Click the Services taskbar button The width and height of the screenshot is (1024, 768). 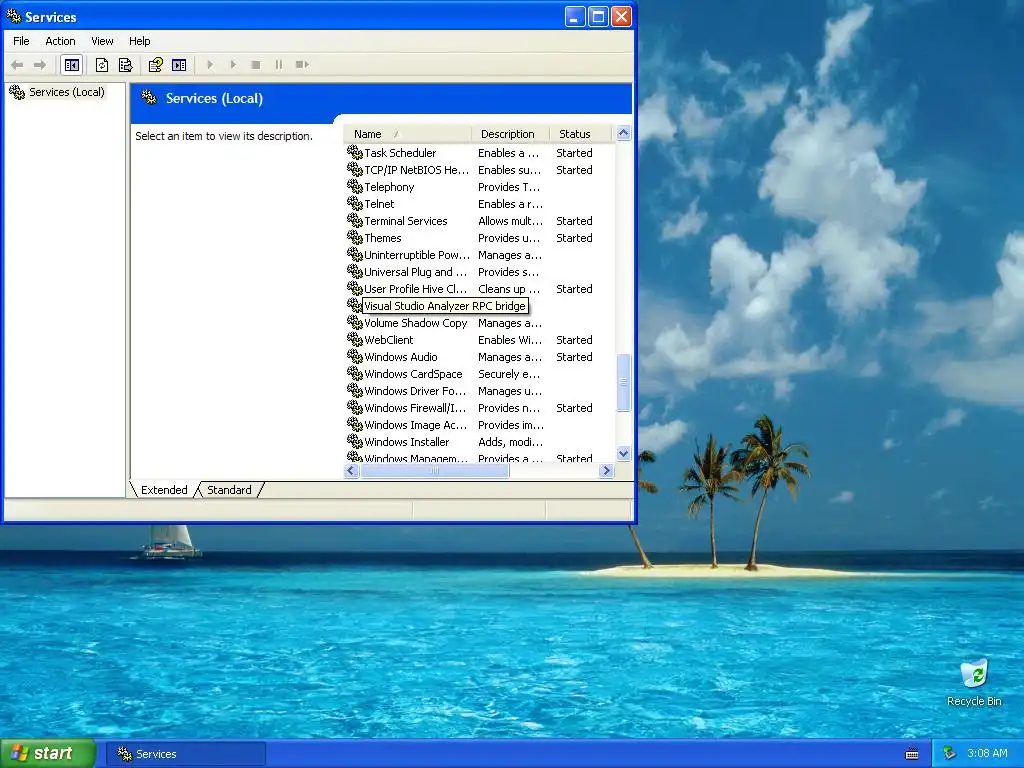[x=186, y=754]
